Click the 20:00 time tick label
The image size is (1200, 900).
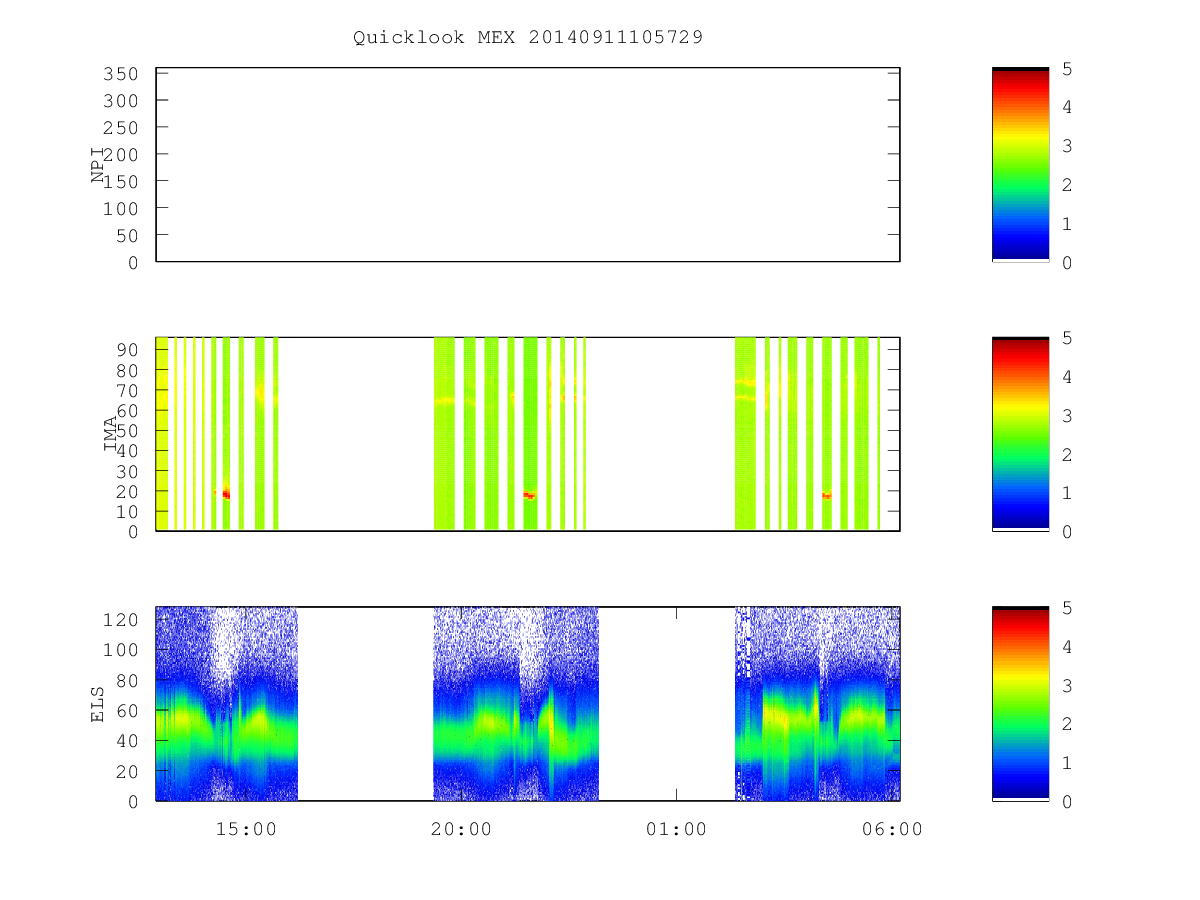coord(461,829)
